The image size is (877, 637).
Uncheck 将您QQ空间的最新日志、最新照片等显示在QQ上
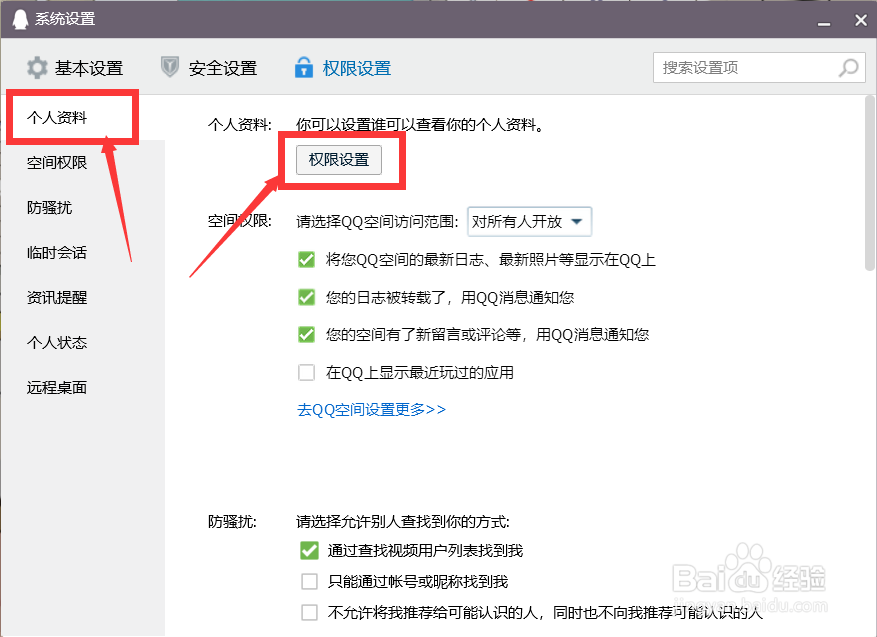pos(307,259)
